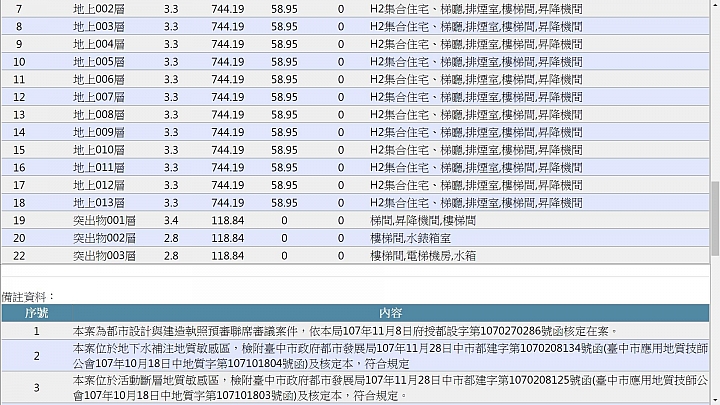Image resolution: width=720 pixels, height=405 pixels.
Task: Click remark sequence number 3
Action: pyautogui.click(x=36, y=388)
